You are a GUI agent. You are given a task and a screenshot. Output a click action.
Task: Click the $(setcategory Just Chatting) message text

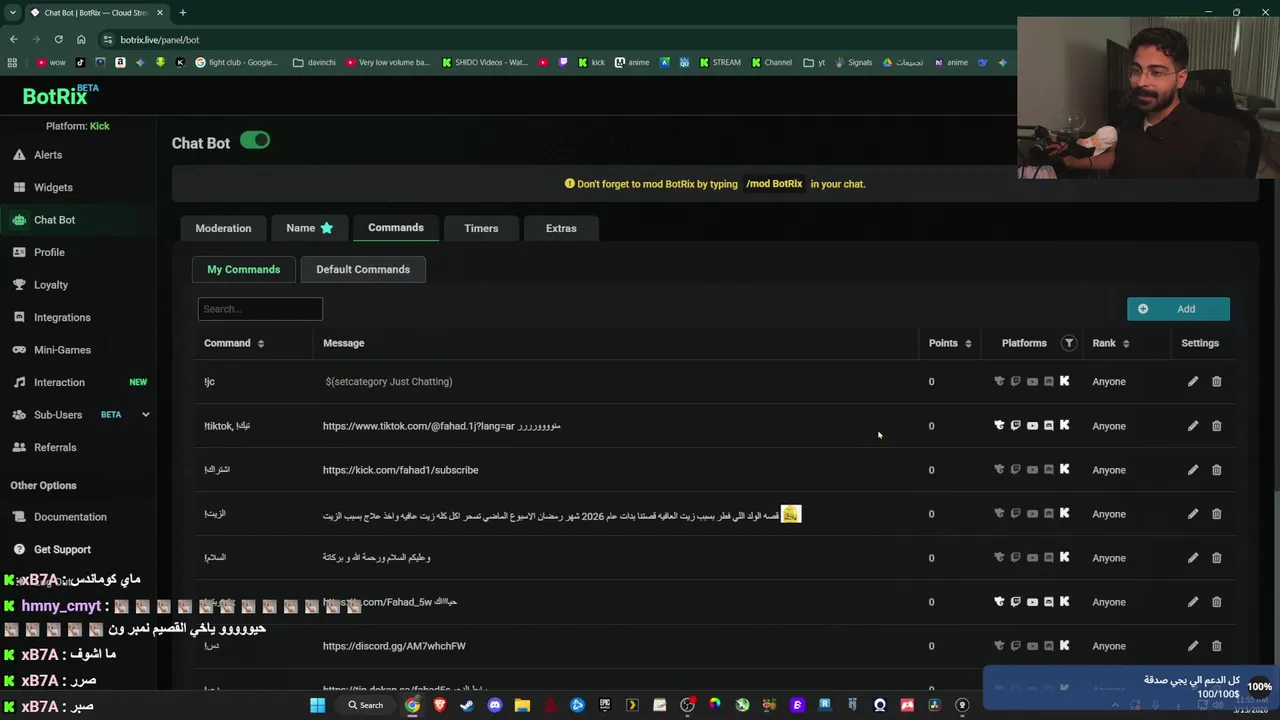(389, 381)
